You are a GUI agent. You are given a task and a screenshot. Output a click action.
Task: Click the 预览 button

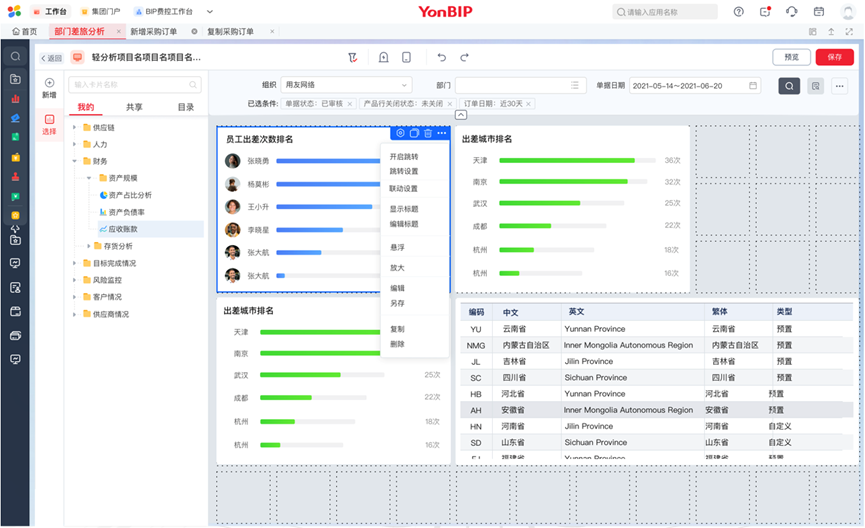[791, 58]
